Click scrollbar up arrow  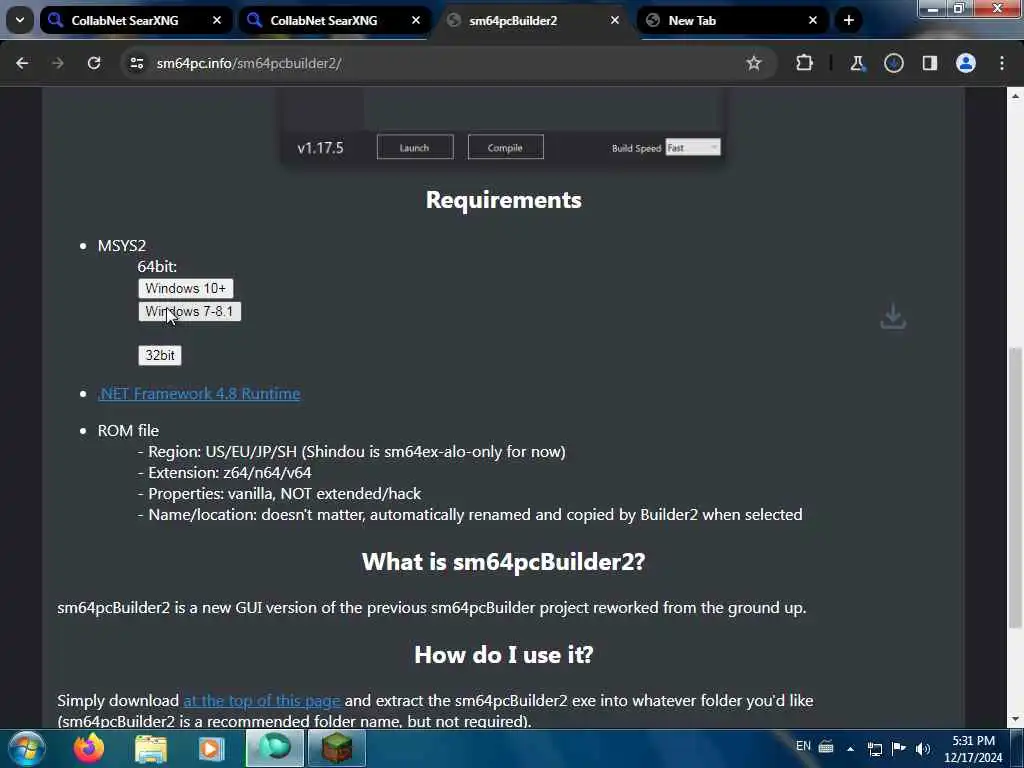1015,96
